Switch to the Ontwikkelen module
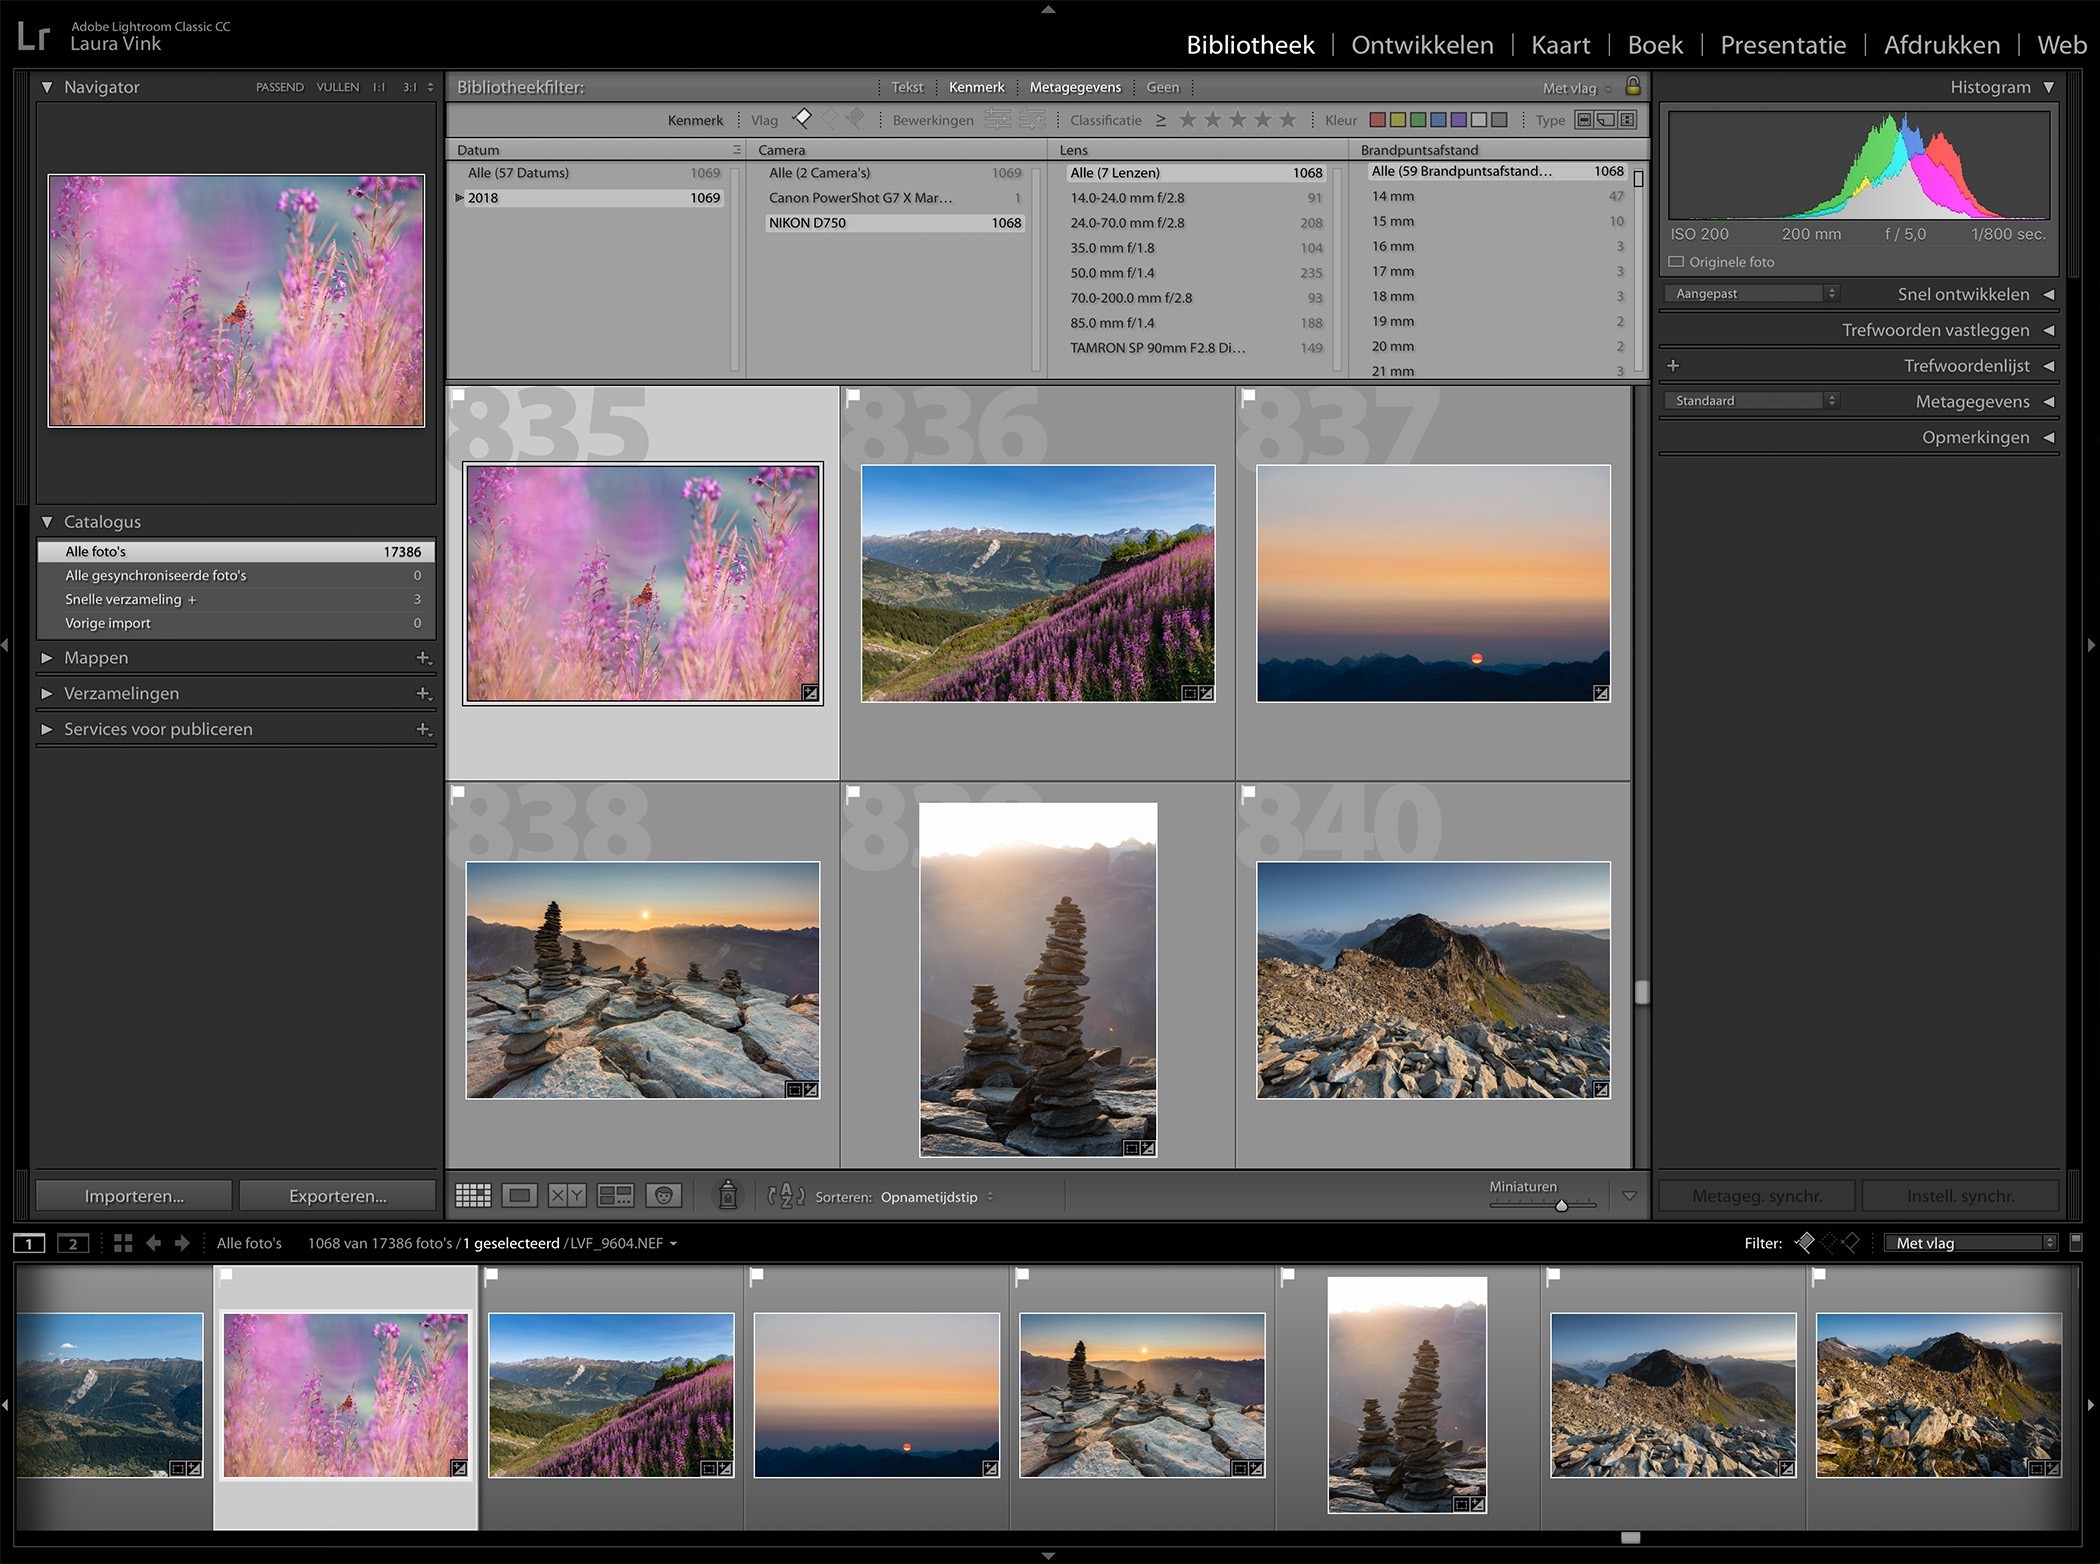The image size is (2100, 1564). pos(1422,45)
